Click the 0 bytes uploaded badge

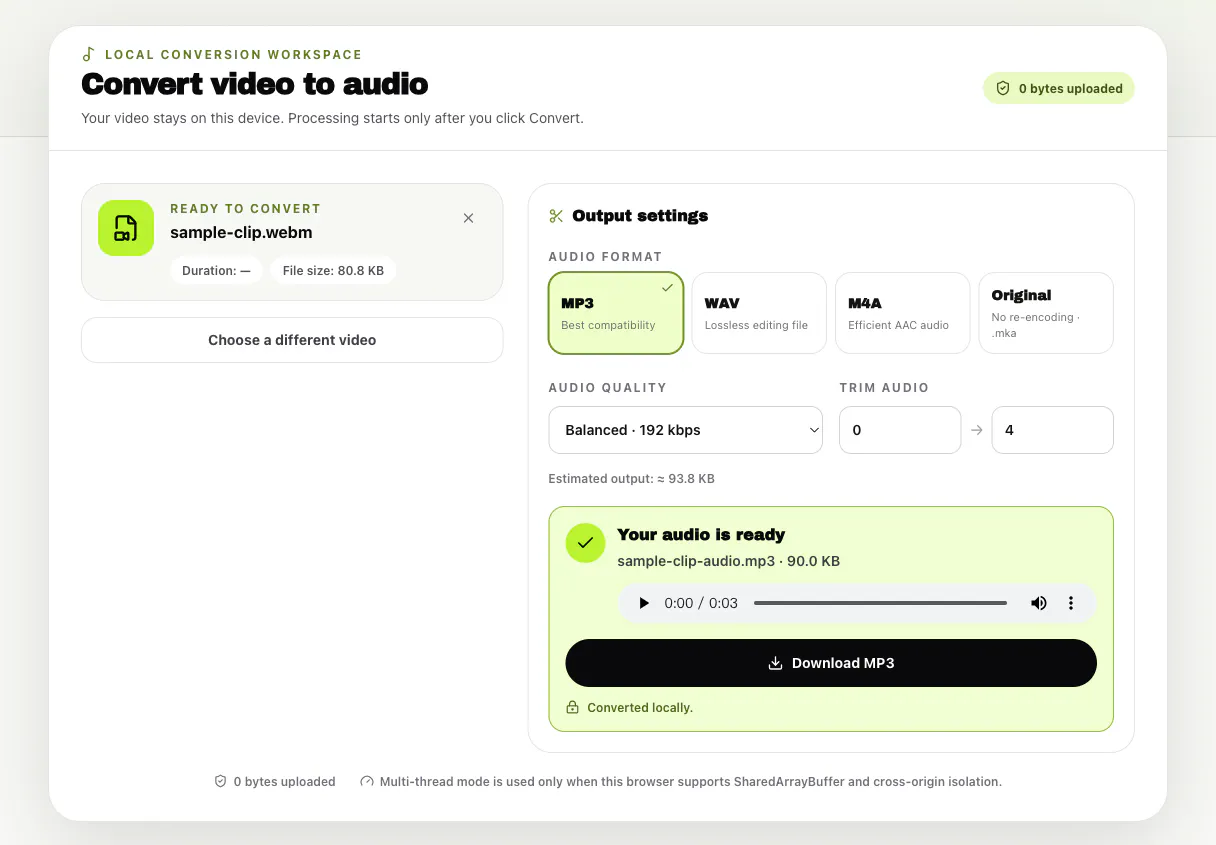pyautogui.click(x=1059, y=88)
